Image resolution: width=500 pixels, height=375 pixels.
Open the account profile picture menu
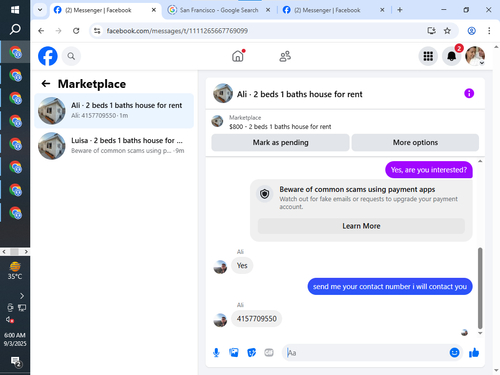point(475,56)
